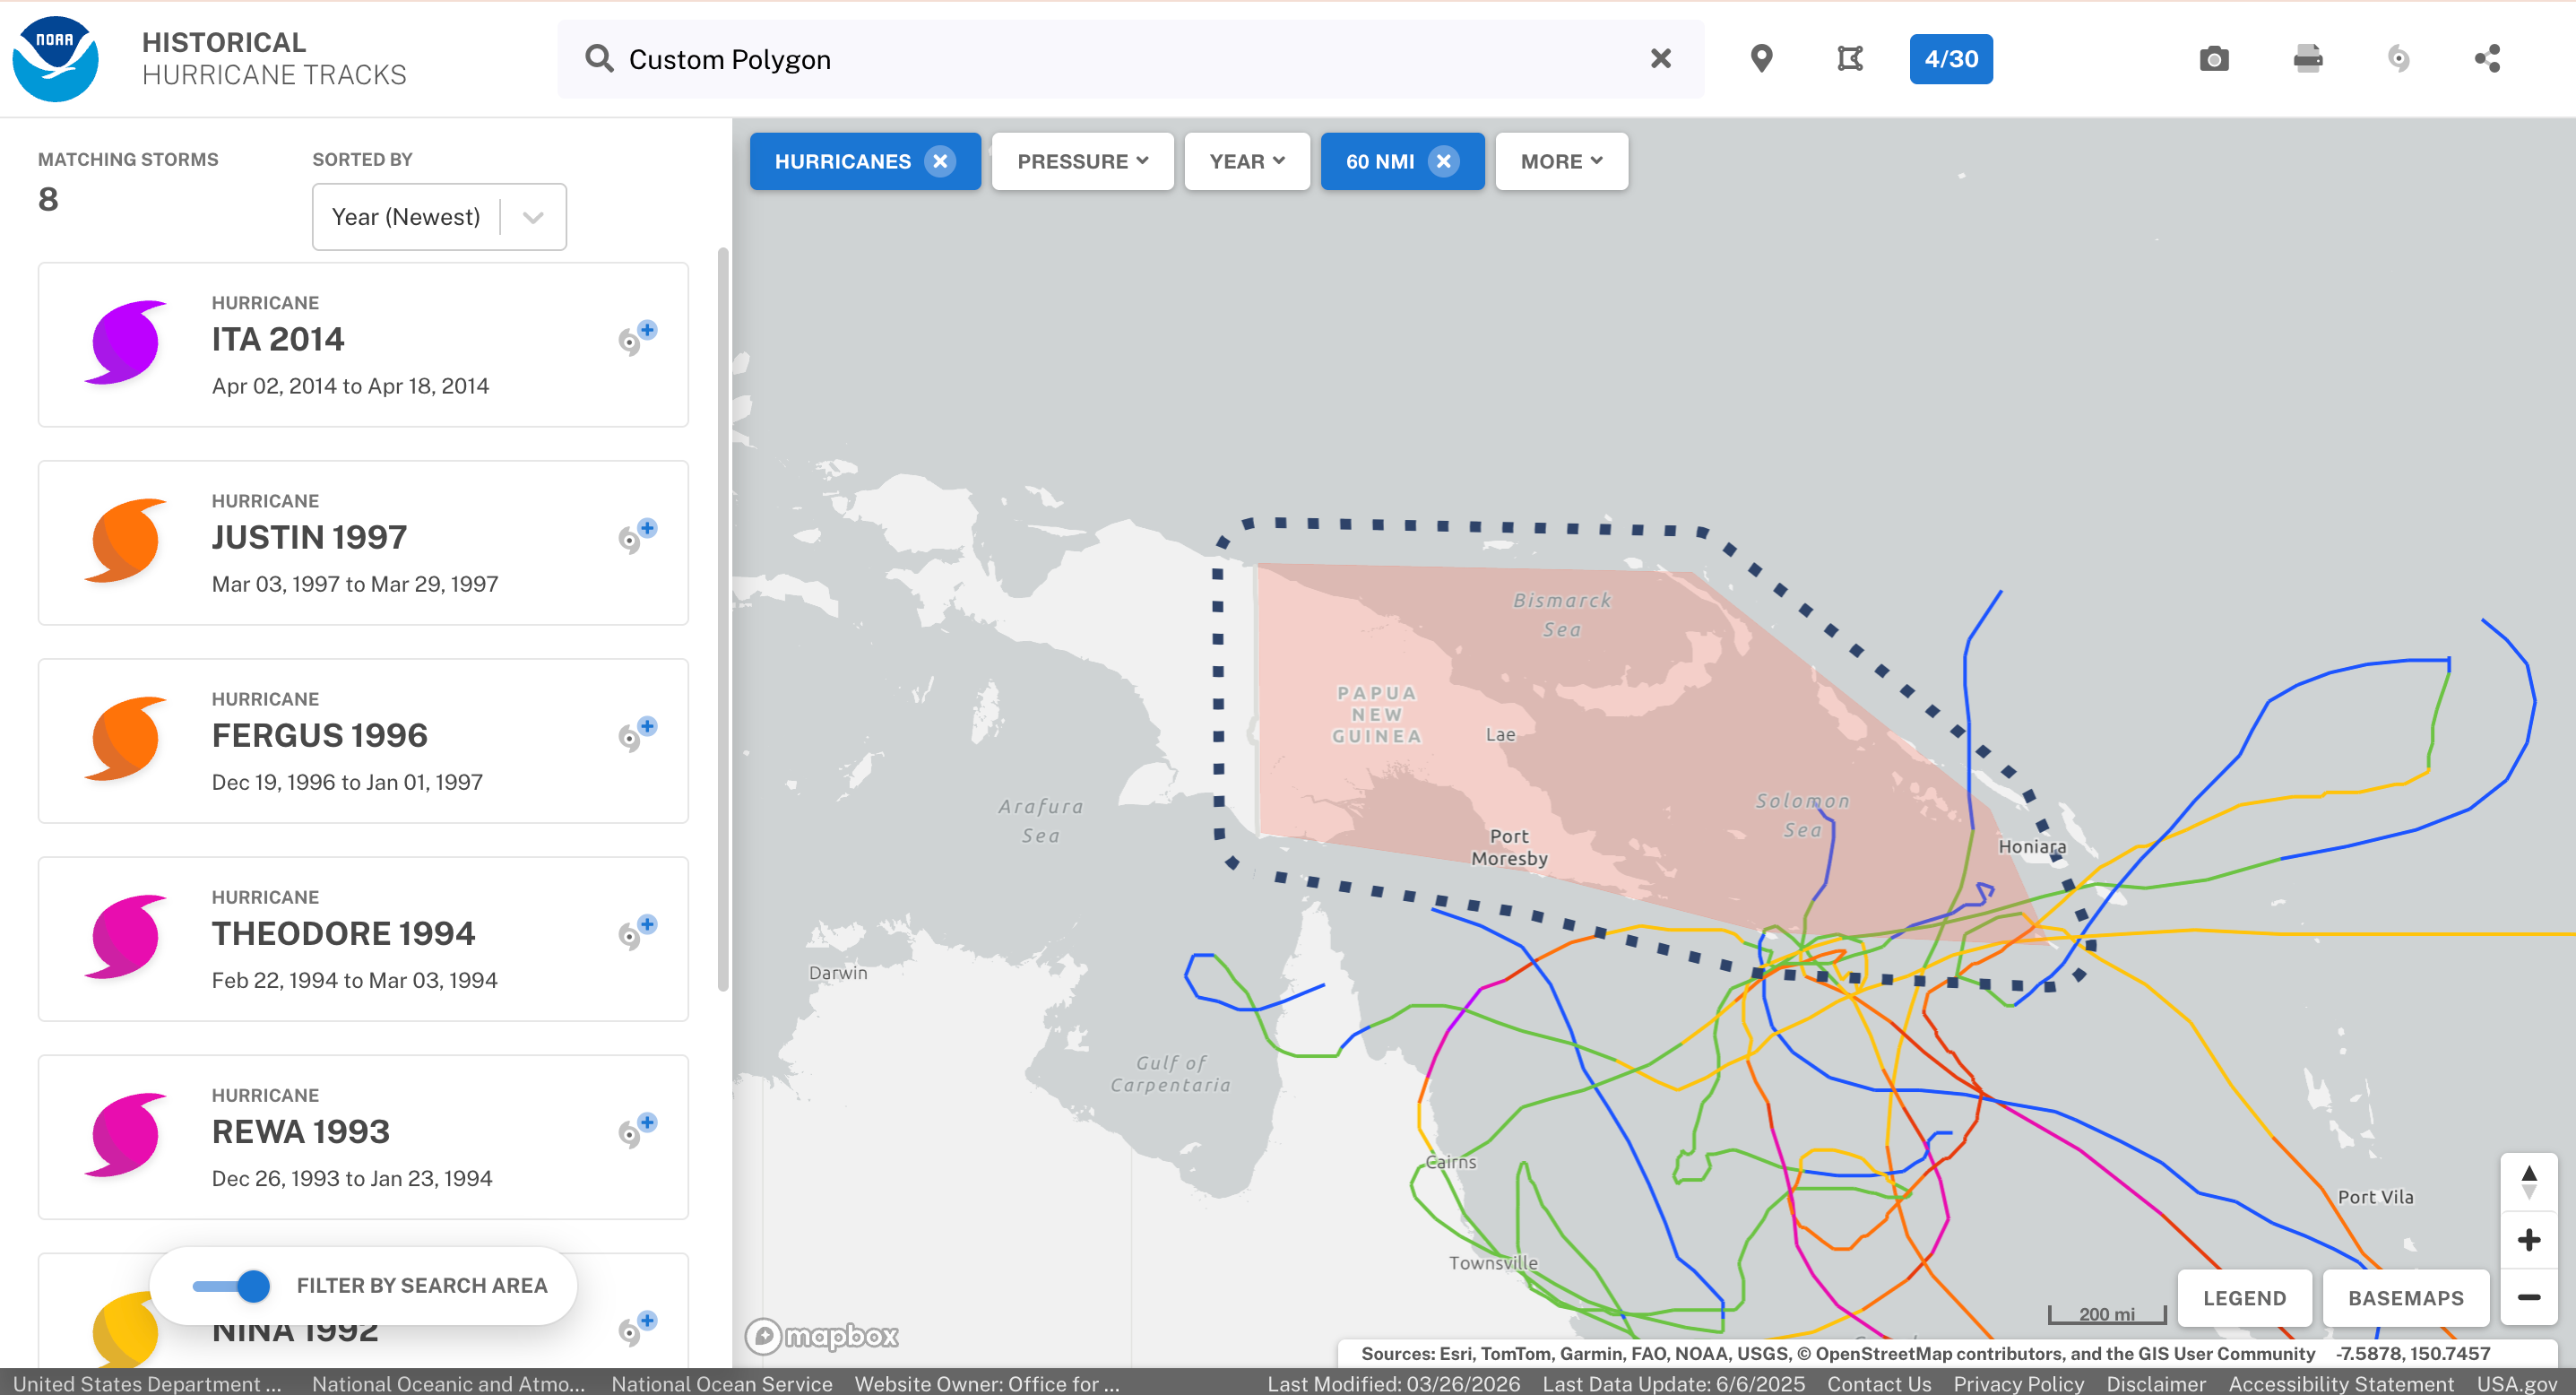Image resolution: width=2576 pixels, height=1395 pixels.
Task: Select the Justin 1997 storm card
Action: 362,543
